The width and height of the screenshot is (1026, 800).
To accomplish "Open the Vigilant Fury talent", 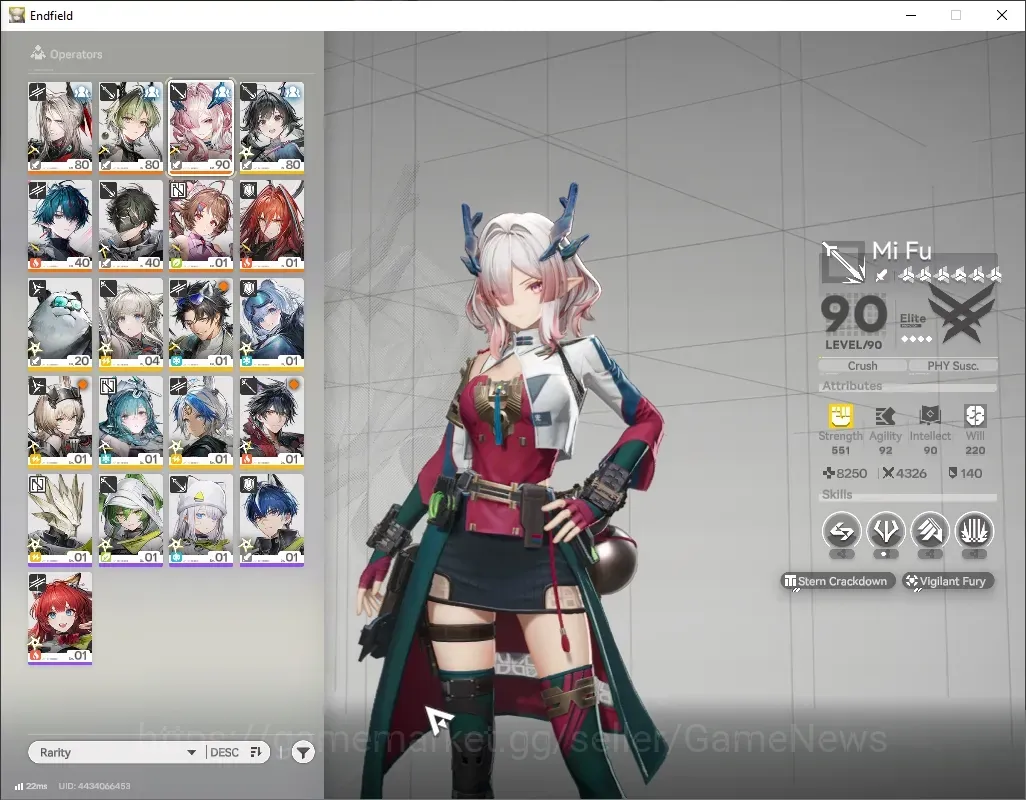I will coord(947,581).
